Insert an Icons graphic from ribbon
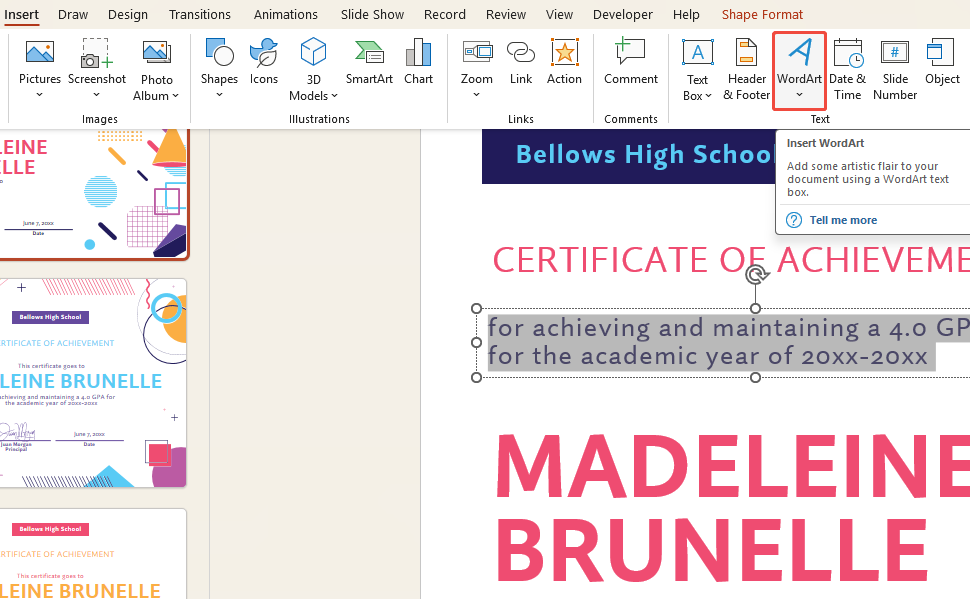 264,54
